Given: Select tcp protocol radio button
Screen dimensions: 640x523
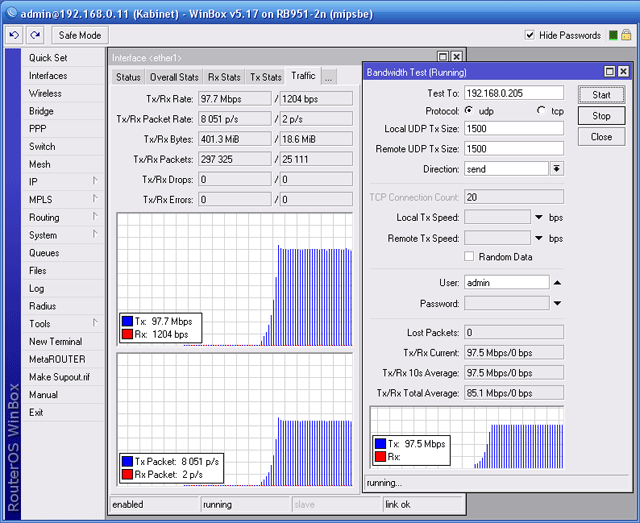Looking at the screenshot, I should tap(541, 110).
